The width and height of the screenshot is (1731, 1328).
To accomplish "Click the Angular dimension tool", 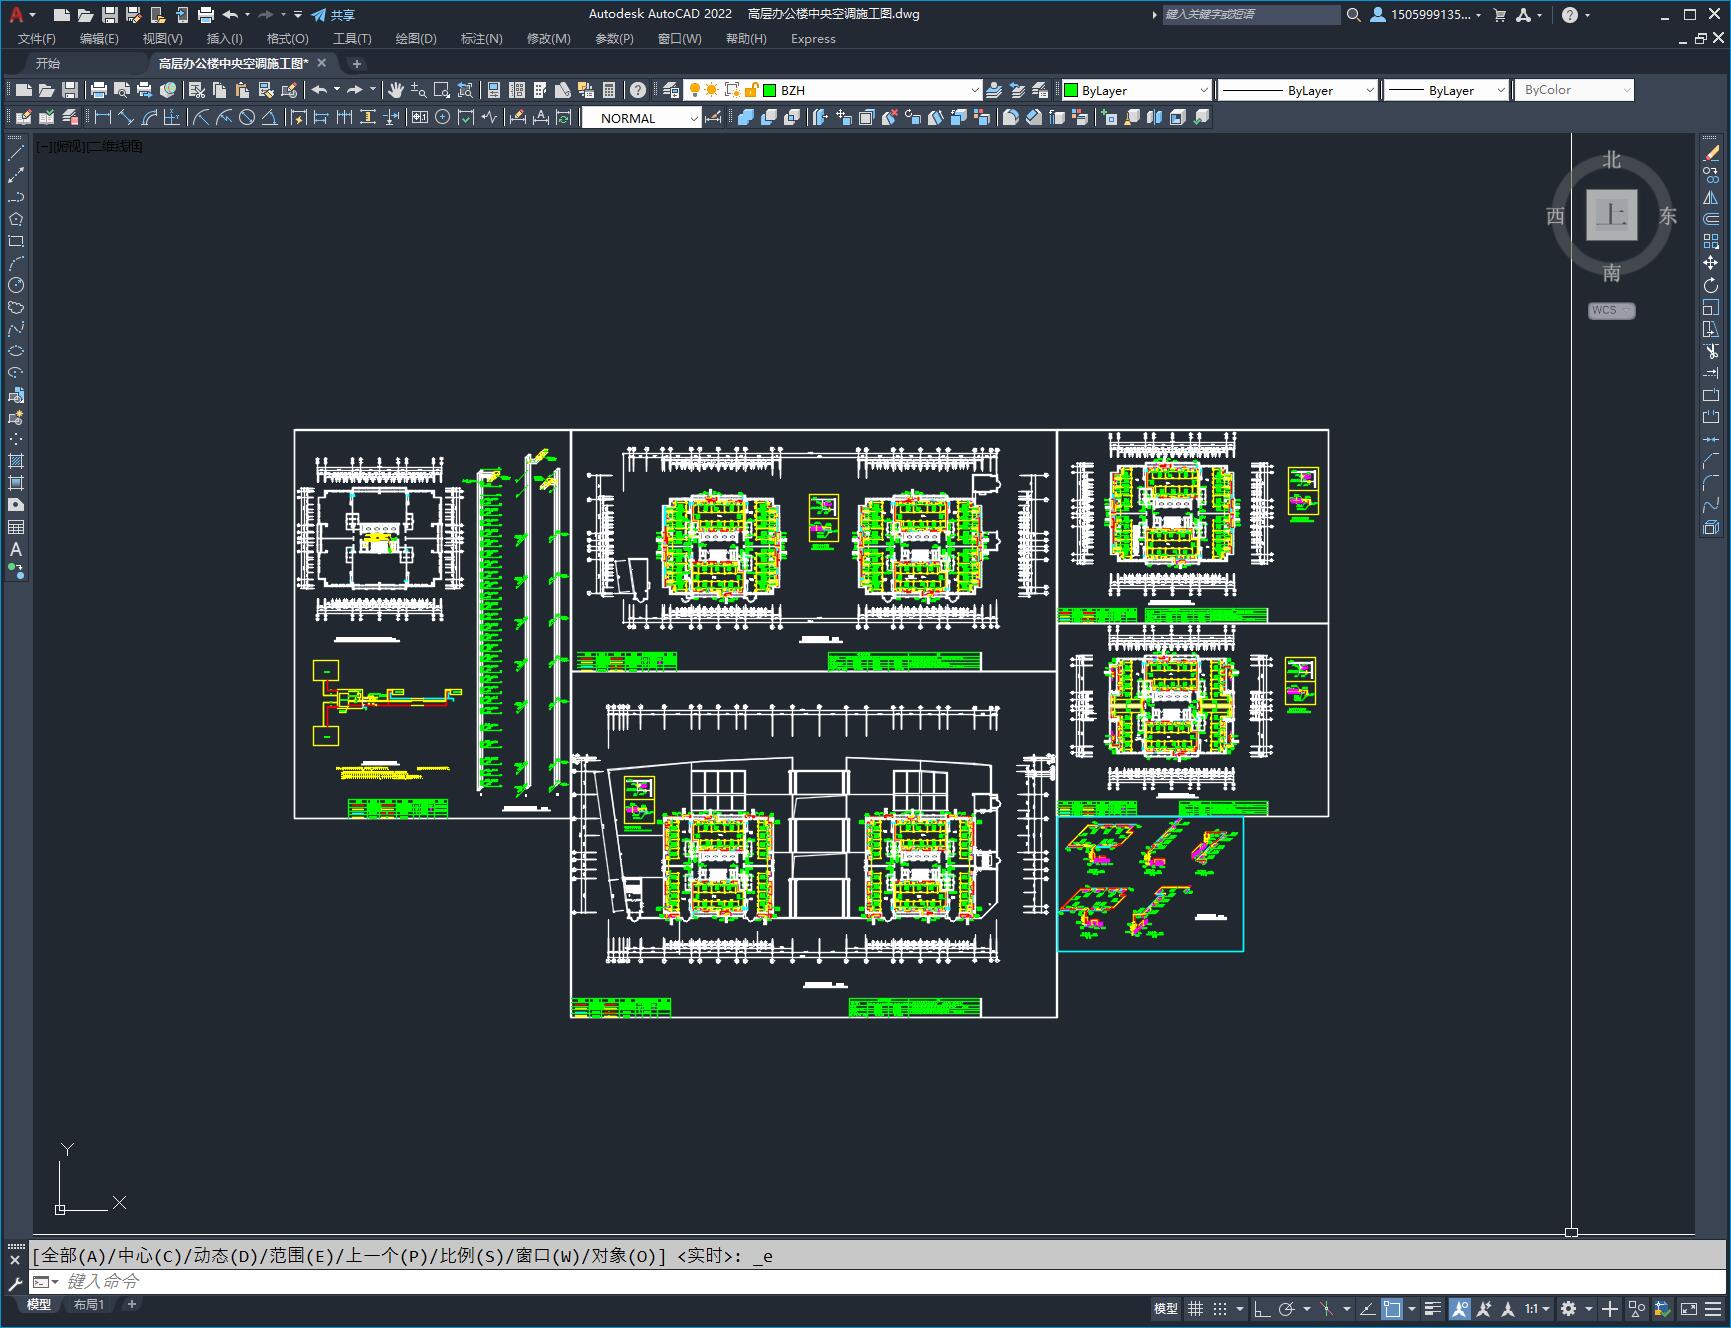I will tap(269, 117).
